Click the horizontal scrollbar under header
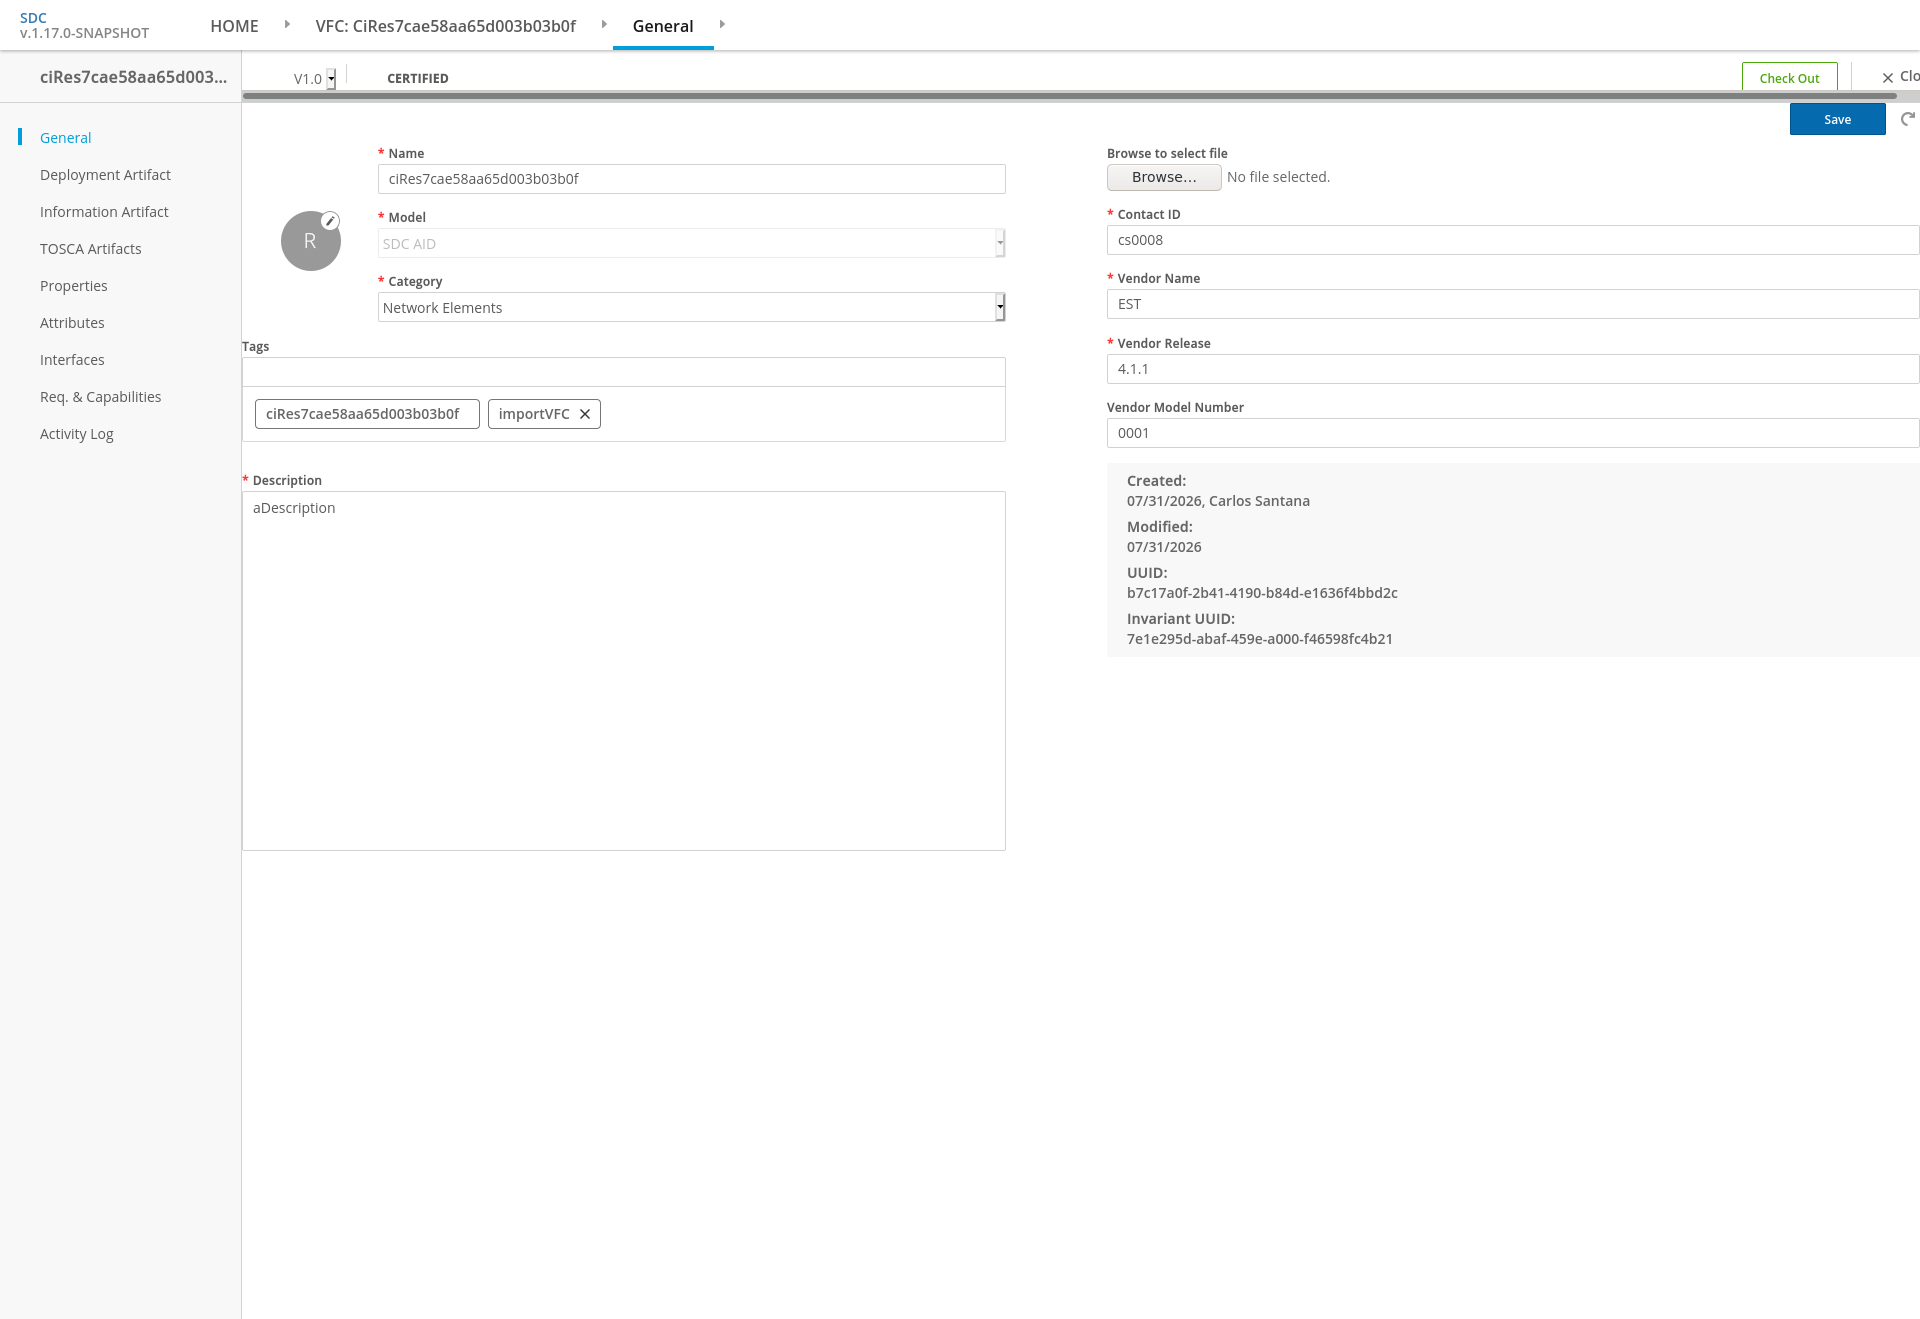 (x=1069, y=96)
